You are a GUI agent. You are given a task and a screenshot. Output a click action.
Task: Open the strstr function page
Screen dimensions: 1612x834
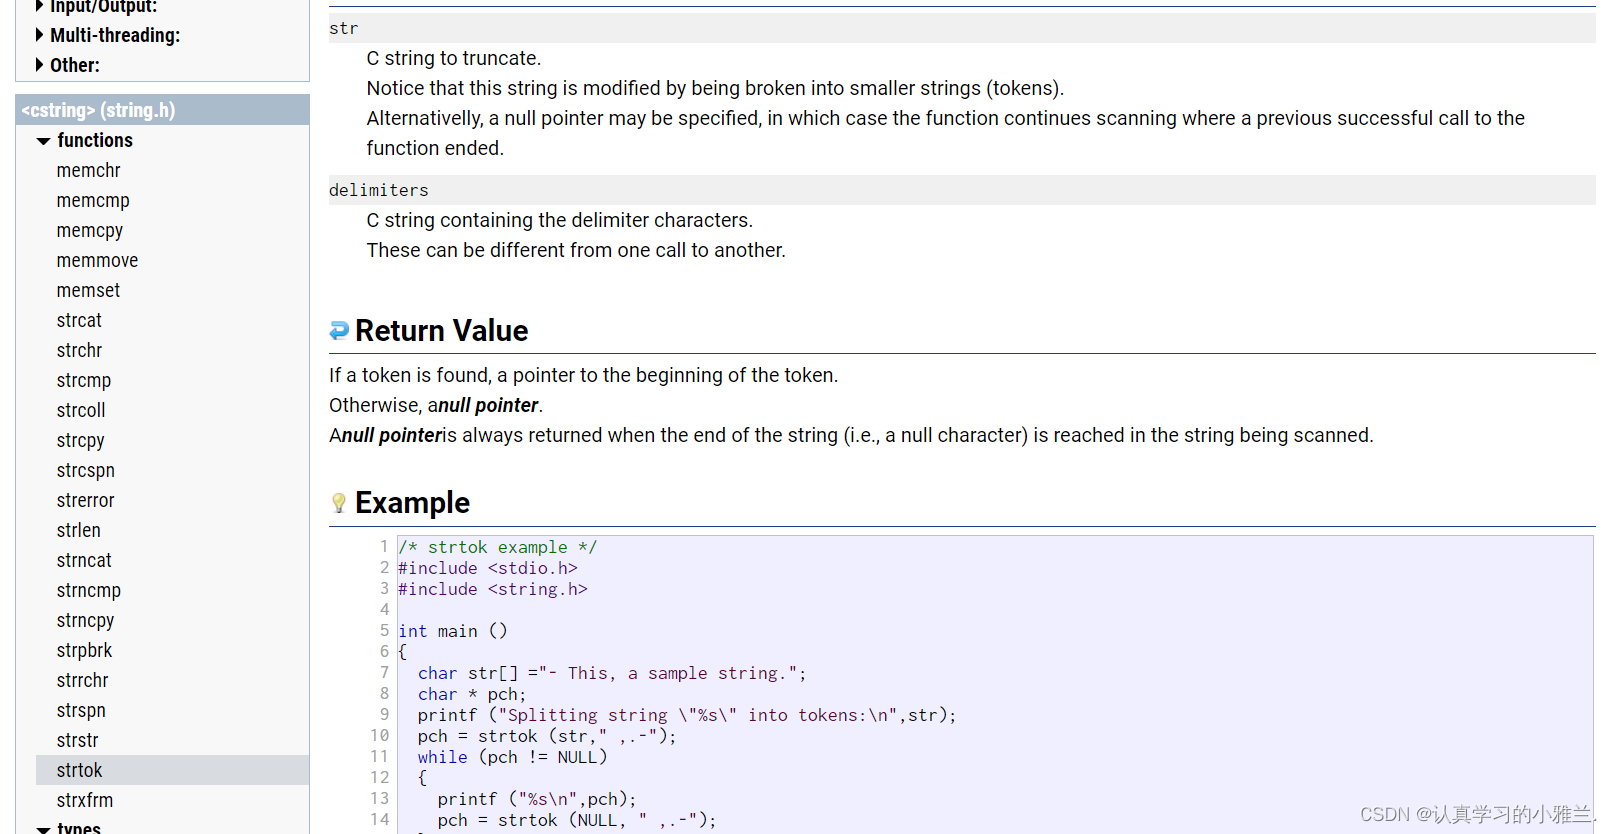[x=77, y=741]
